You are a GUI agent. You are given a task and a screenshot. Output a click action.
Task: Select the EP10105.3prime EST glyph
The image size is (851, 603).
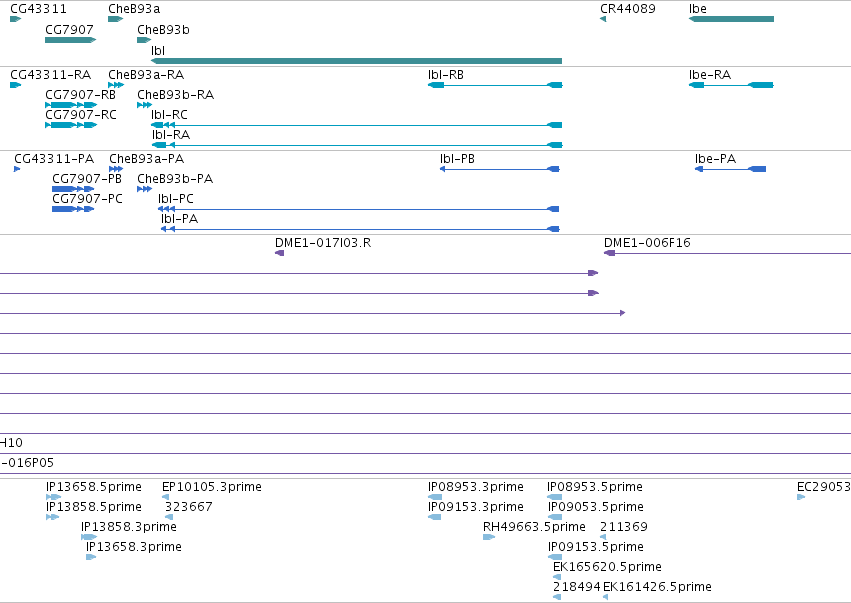[x=166, y=497]
